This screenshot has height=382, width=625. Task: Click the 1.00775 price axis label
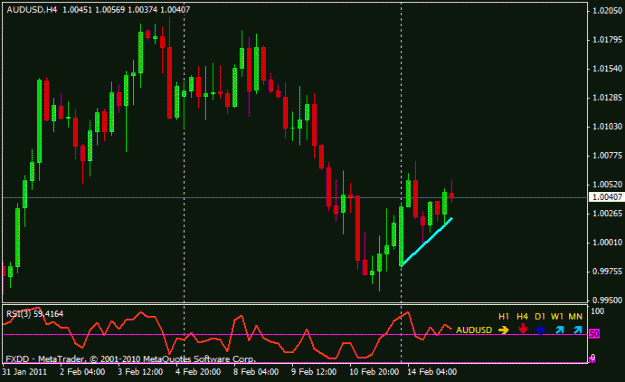click(607, 156)
